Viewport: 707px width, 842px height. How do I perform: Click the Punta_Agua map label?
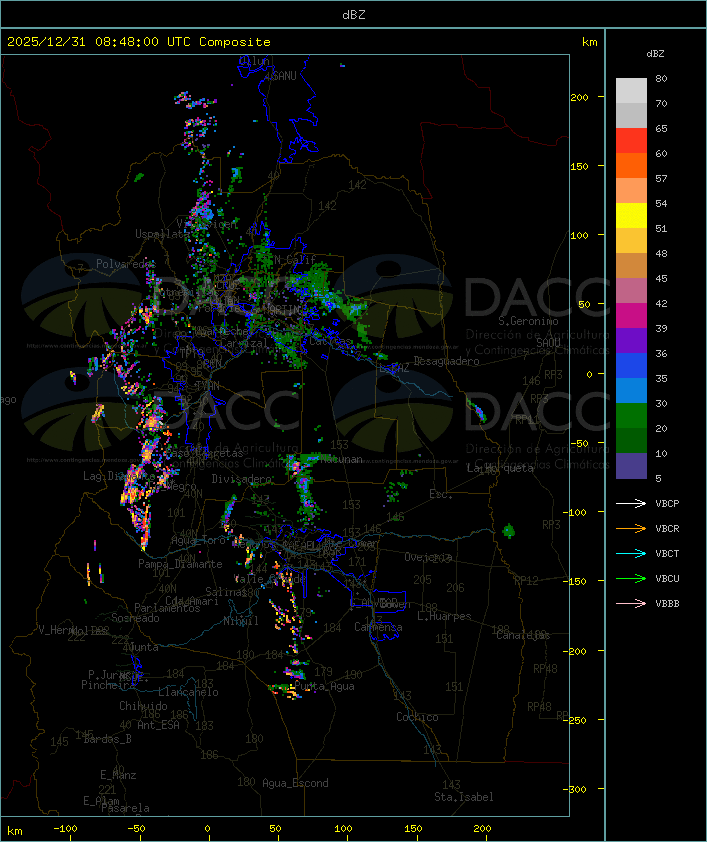(324, 686)
